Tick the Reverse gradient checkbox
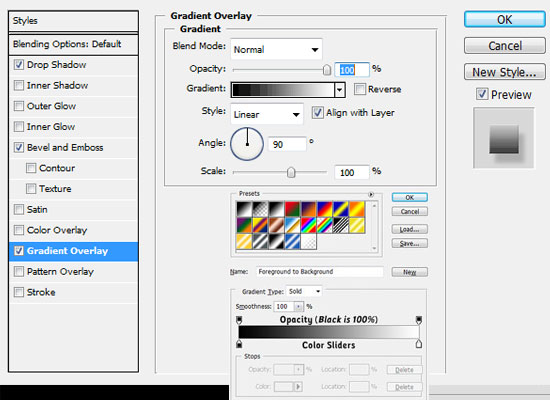This screenshot has width=550, height=400. coord(360,89)
